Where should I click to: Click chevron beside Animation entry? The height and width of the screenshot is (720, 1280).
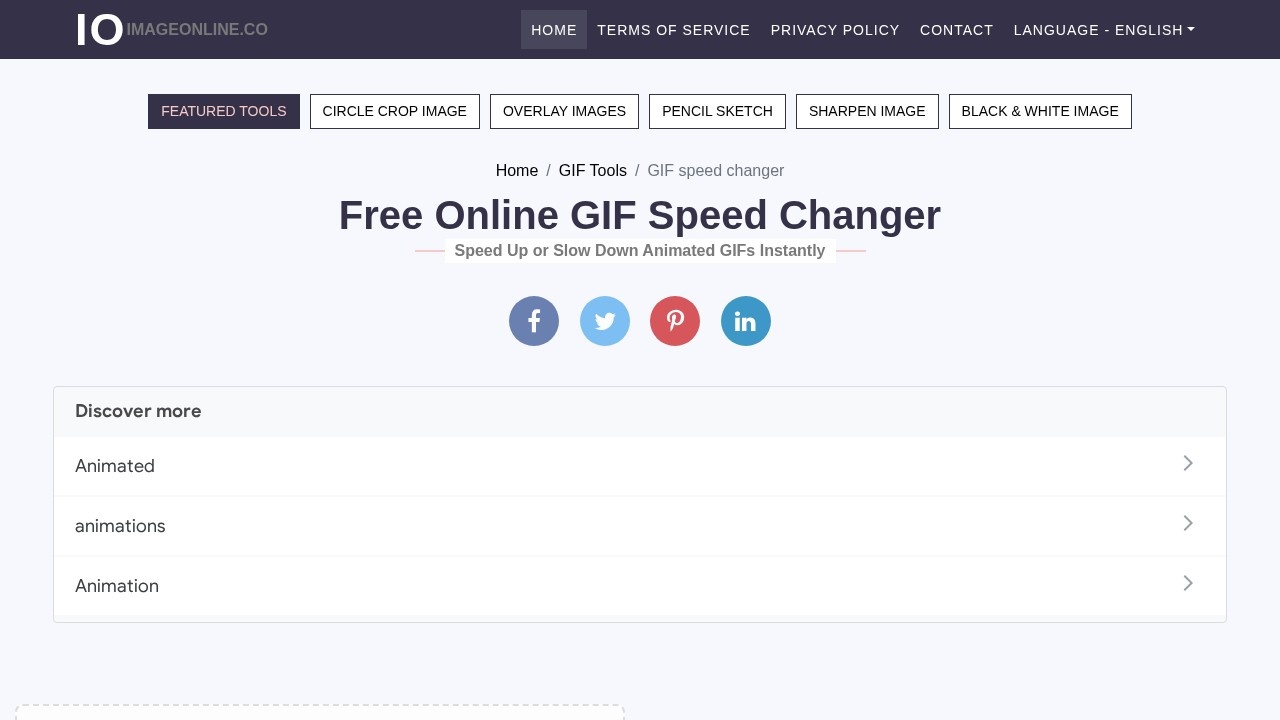click(x=1188, y=584)
